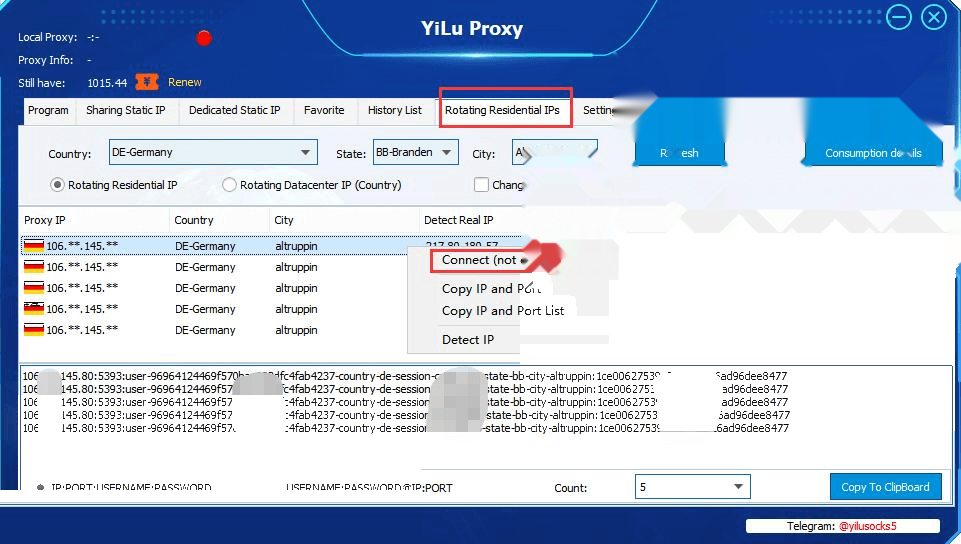Click the Renew link
Image resolution: width=961 pixels, height=544 pixels.
point(184,82)
